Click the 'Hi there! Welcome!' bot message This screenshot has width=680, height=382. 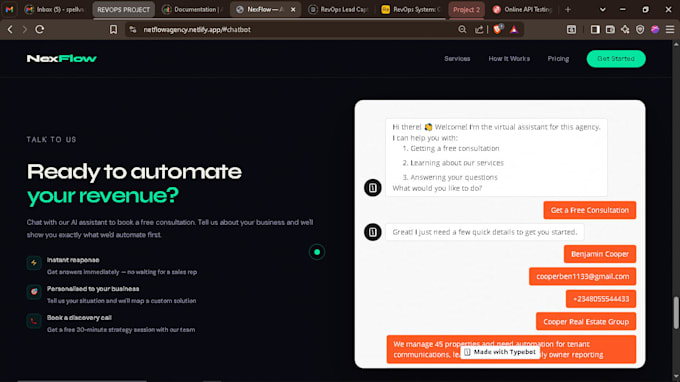tap(496, 157)
